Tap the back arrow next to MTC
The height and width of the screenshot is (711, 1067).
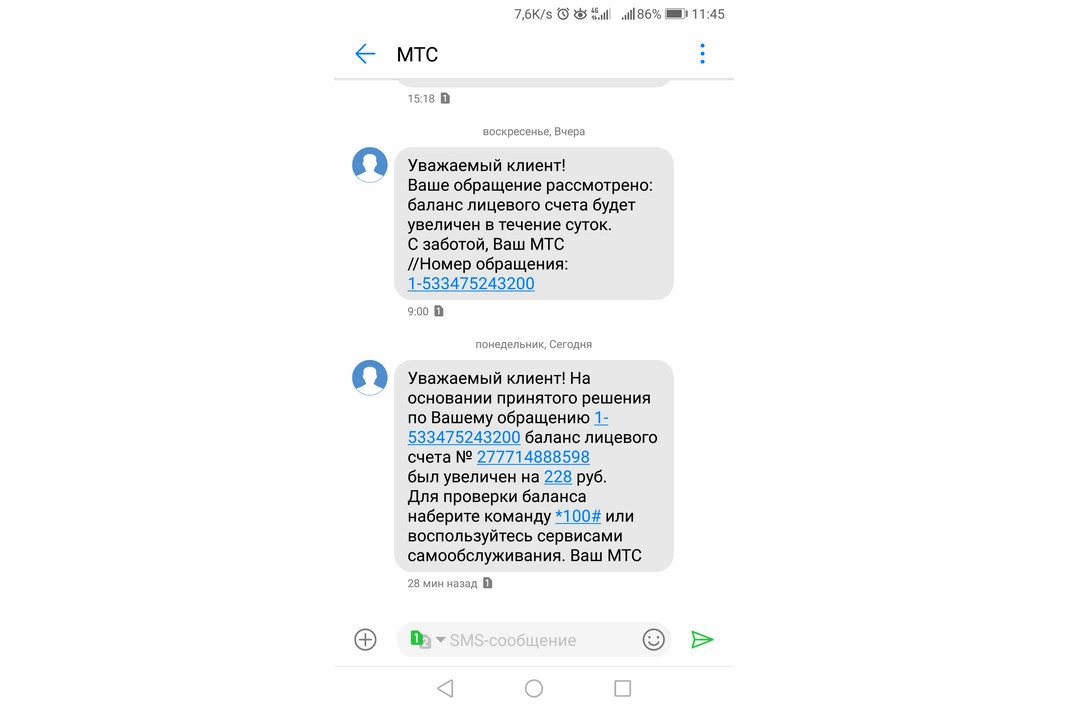point(365,54)
